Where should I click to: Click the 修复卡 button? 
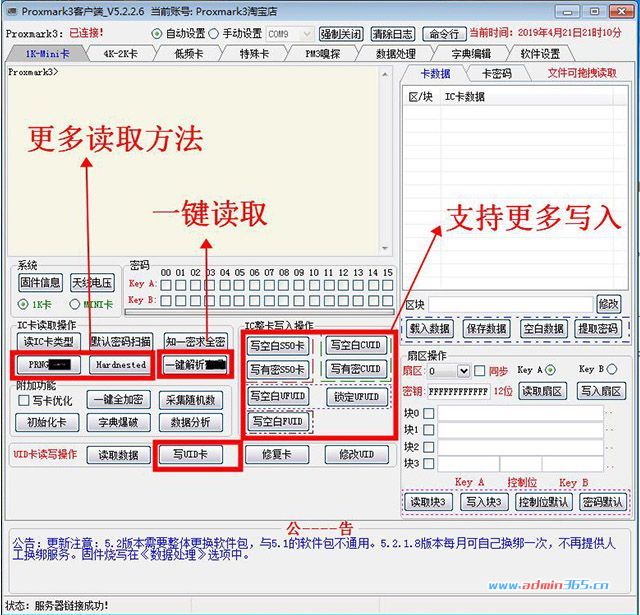pyautogui.click(x=277, y=454)
